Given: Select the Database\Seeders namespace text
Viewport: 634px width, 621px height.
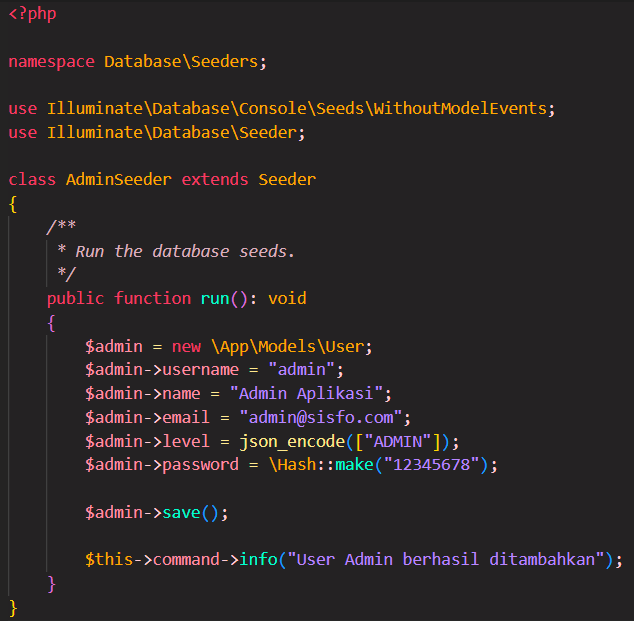Looking at the screenshot, I should click(181, 62).
